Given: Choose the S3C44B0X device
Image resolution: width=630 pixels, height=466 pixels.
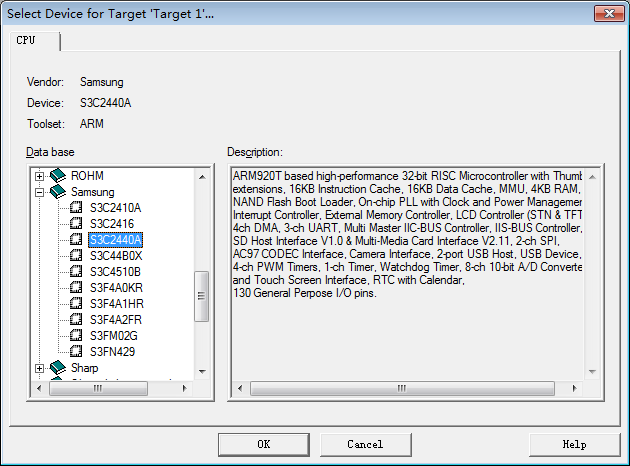Looking at the screenshot, I should [x=116, y=256].
